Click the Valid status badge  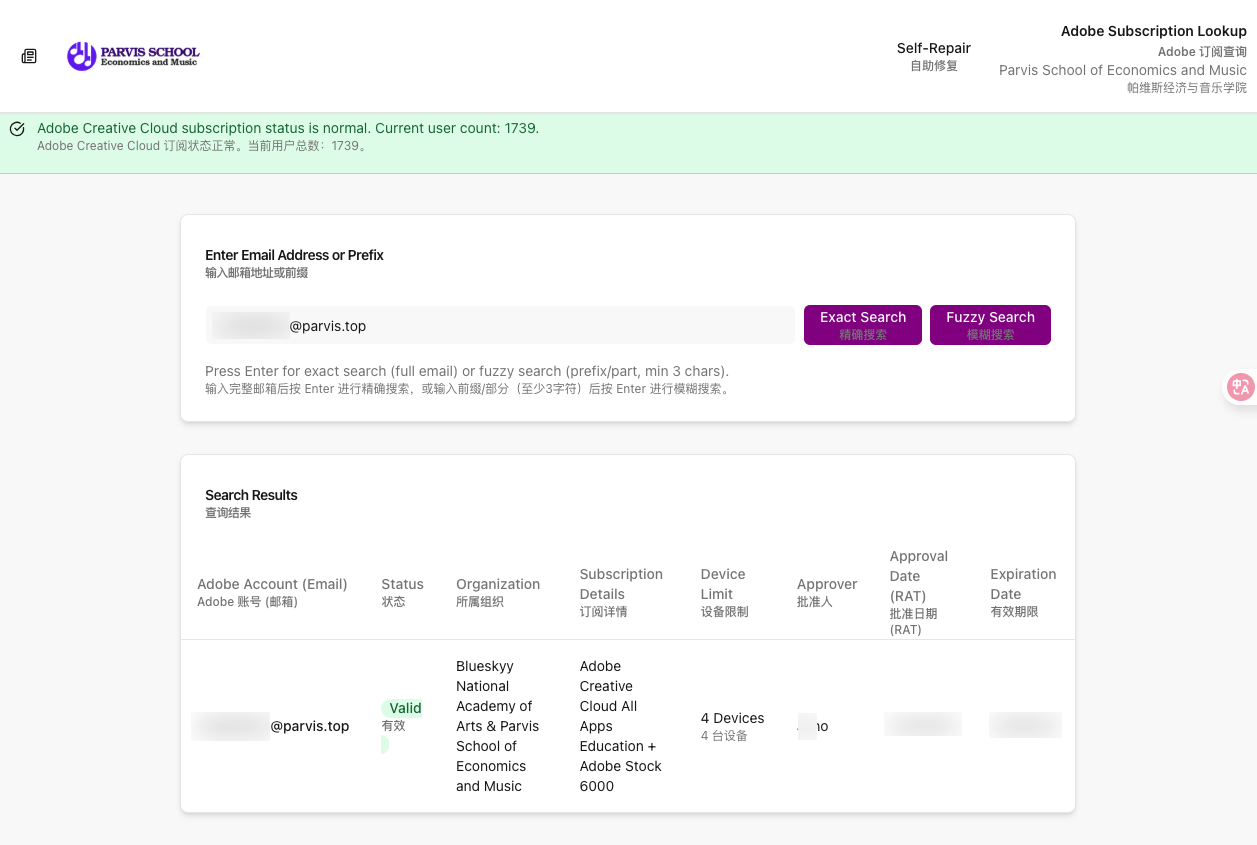coord(402,708)
